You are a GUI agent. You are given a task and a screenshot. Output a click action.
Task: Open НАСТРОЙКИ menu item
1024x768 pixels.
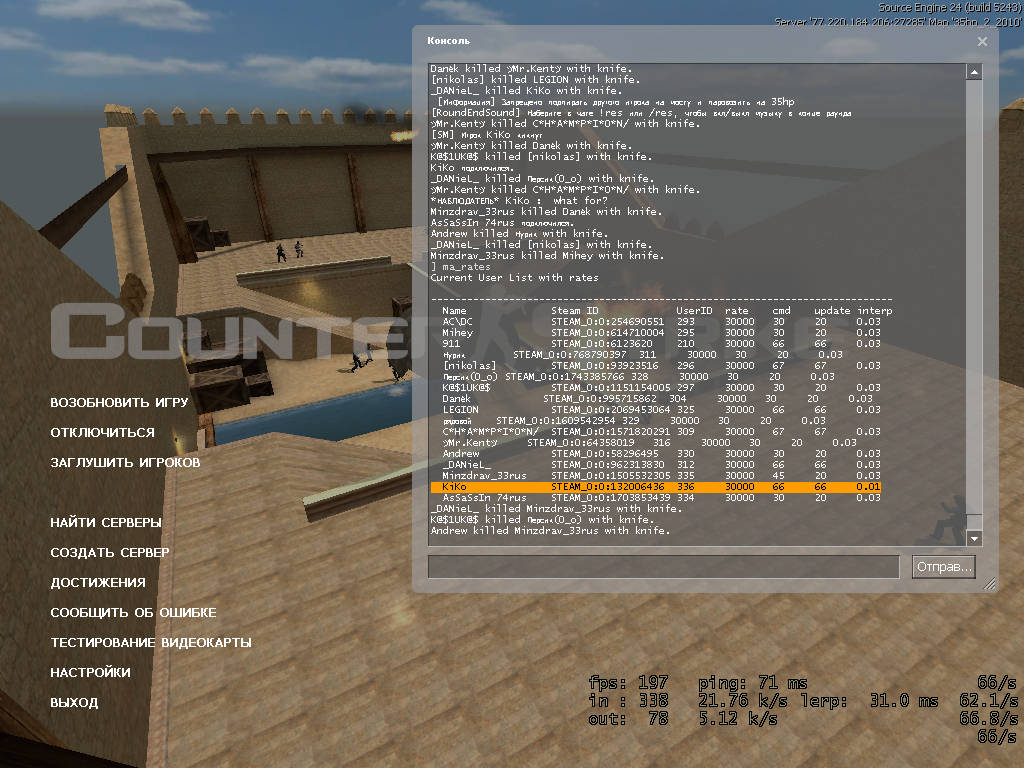[90, 673]
